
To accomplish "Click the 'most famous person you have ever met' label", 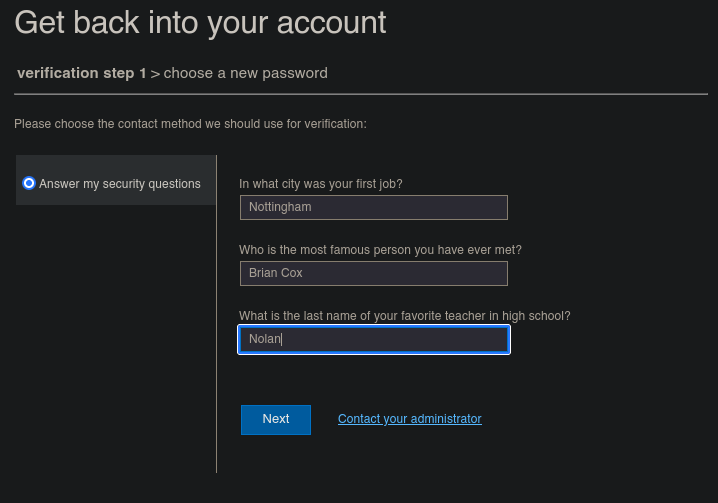I will pos(380,249).
